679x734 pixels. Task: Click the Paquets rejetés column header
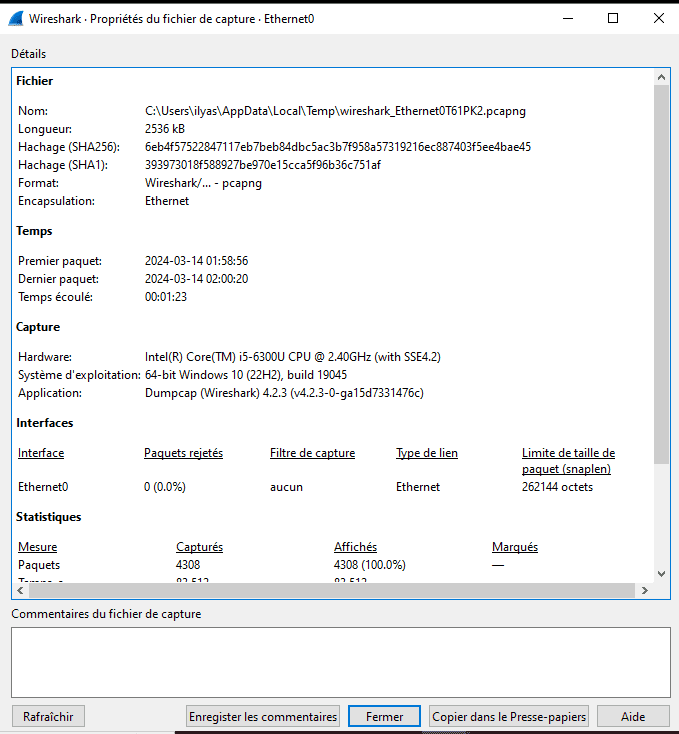[x=183, y=453]
